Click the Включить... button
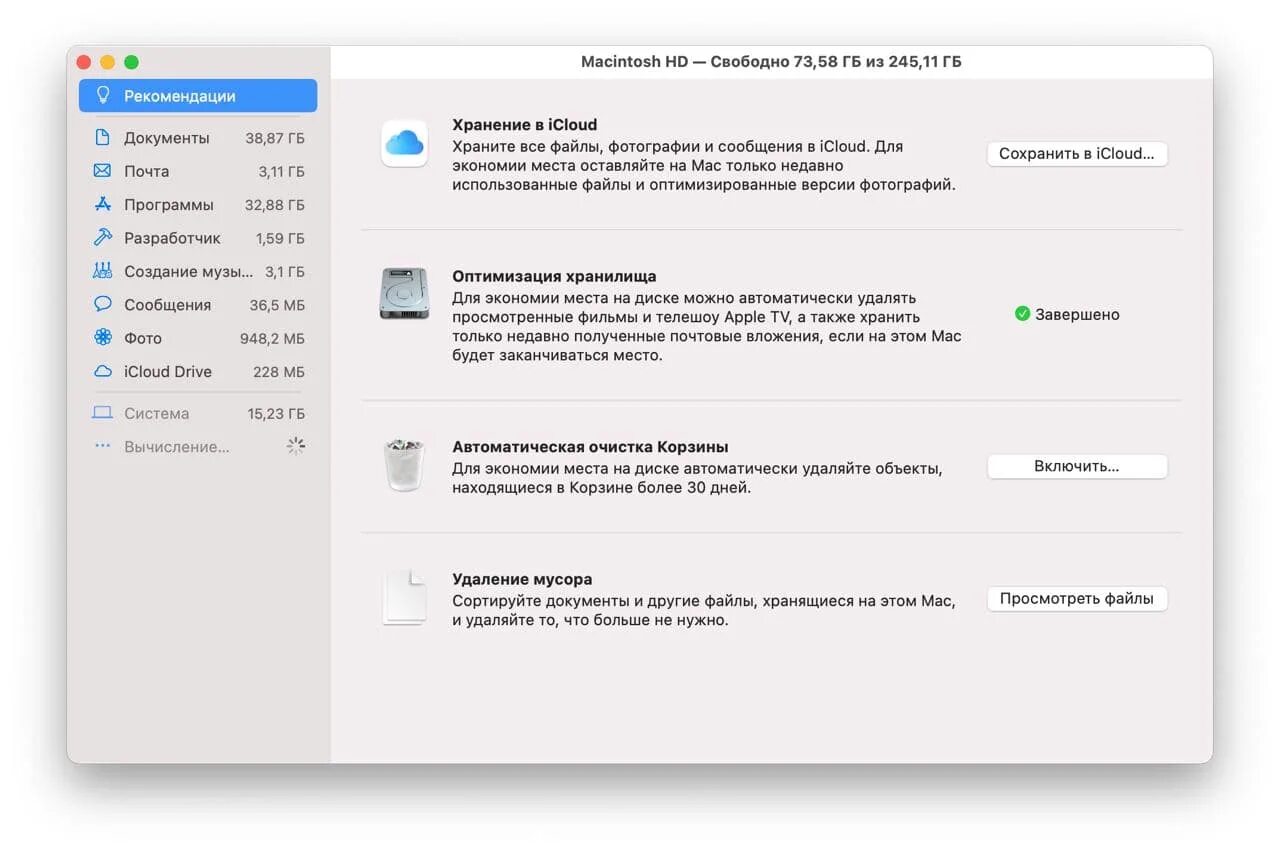This screenshot has width=1280, height=852. (1077, 466)
